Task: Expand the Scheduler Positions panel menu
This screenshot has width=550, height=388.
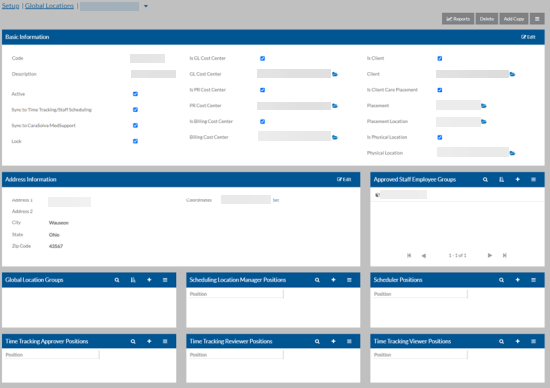Action: 533,280
